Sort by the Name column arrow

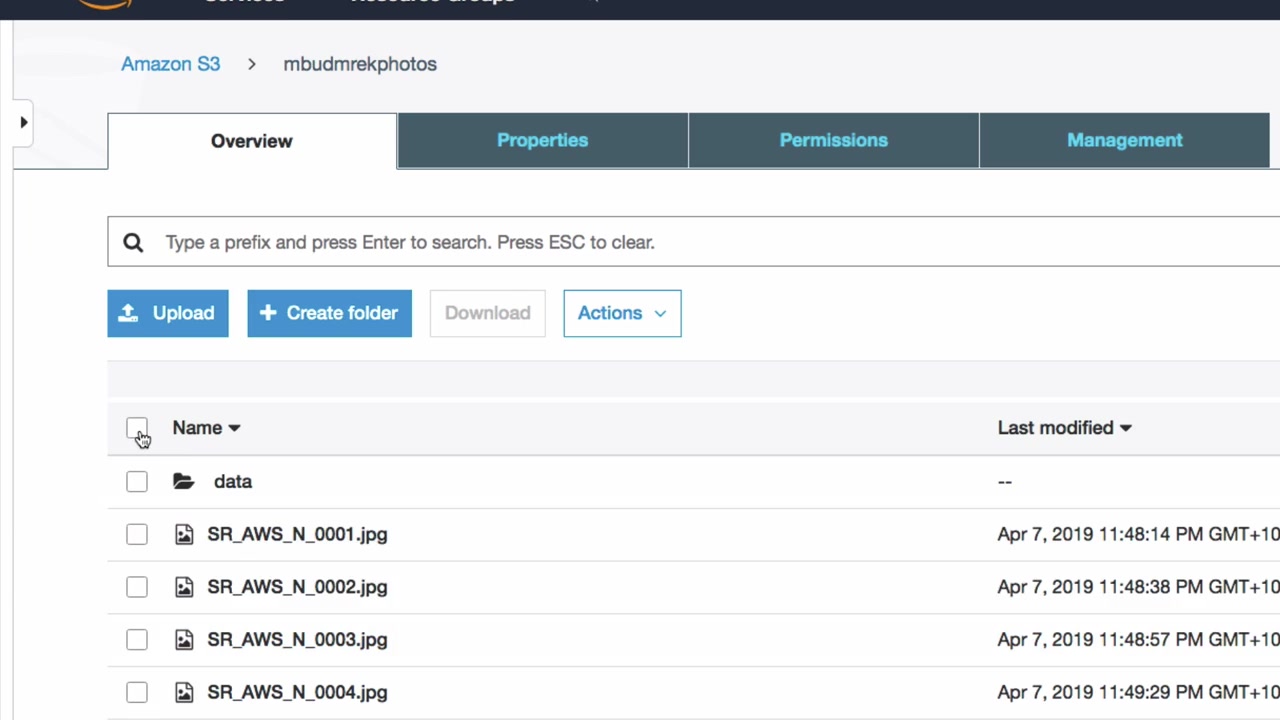pyautogui.click(x=234, y=428)
